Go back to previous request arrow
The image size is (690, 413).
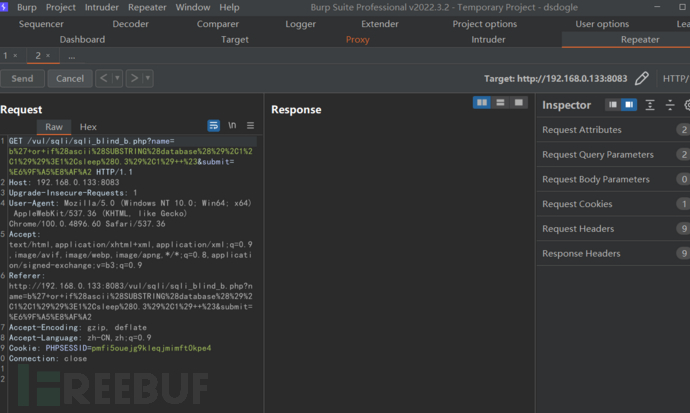tap(103, 78)
